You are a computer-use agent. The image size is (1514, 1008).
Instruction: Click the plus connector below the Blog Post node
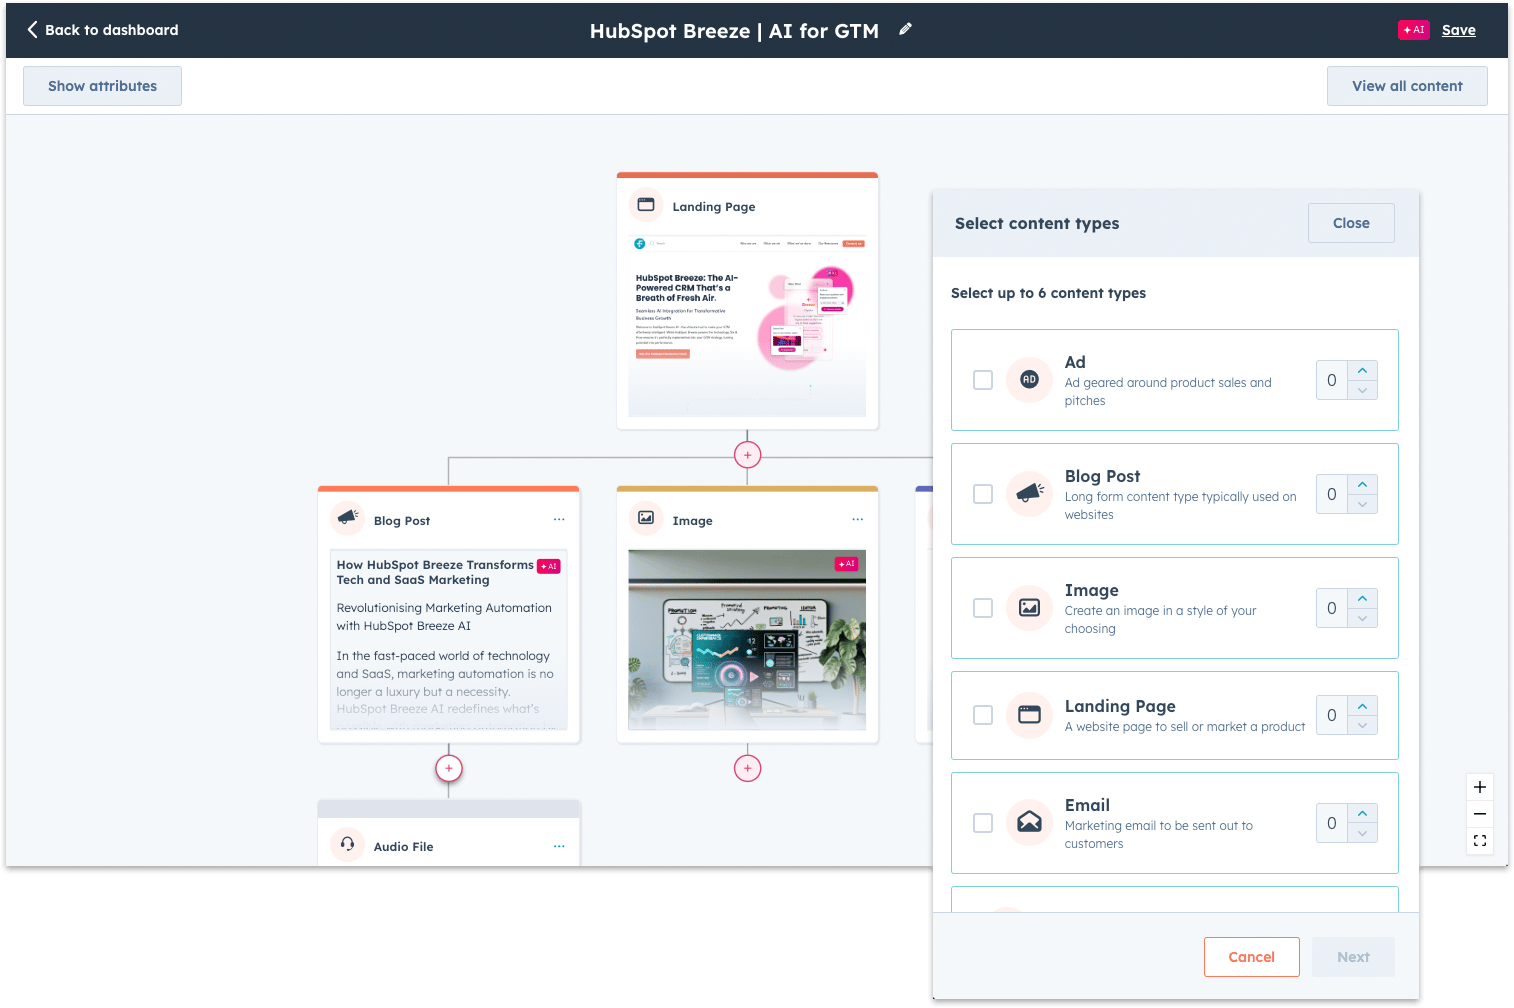pos(448,768)
